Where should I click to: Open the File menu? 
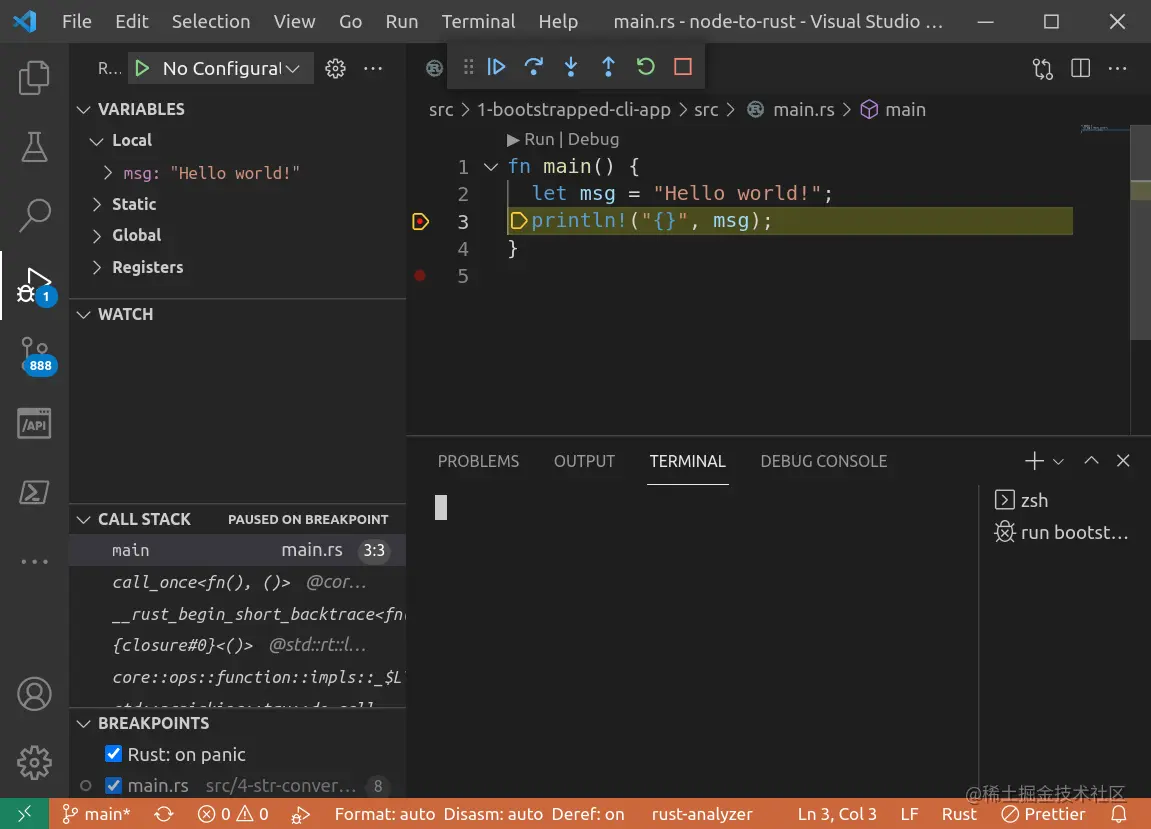pyautogui.click(x=76, y=21)
